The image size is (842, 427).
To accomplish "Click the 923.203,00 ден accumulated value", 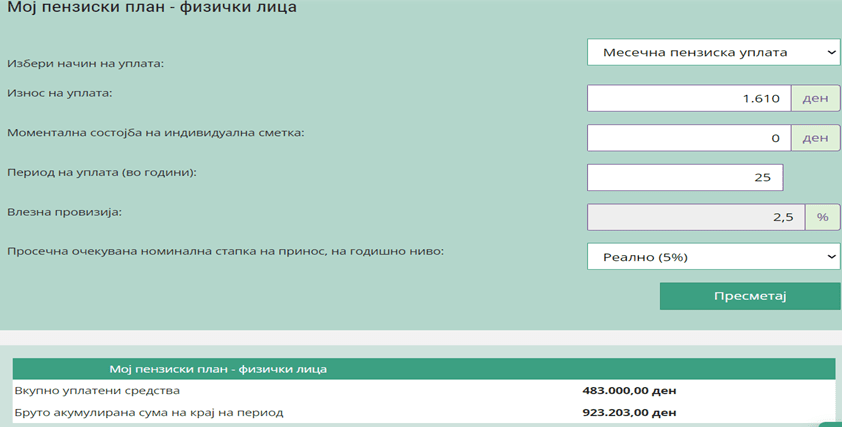I will coord(630,411).
